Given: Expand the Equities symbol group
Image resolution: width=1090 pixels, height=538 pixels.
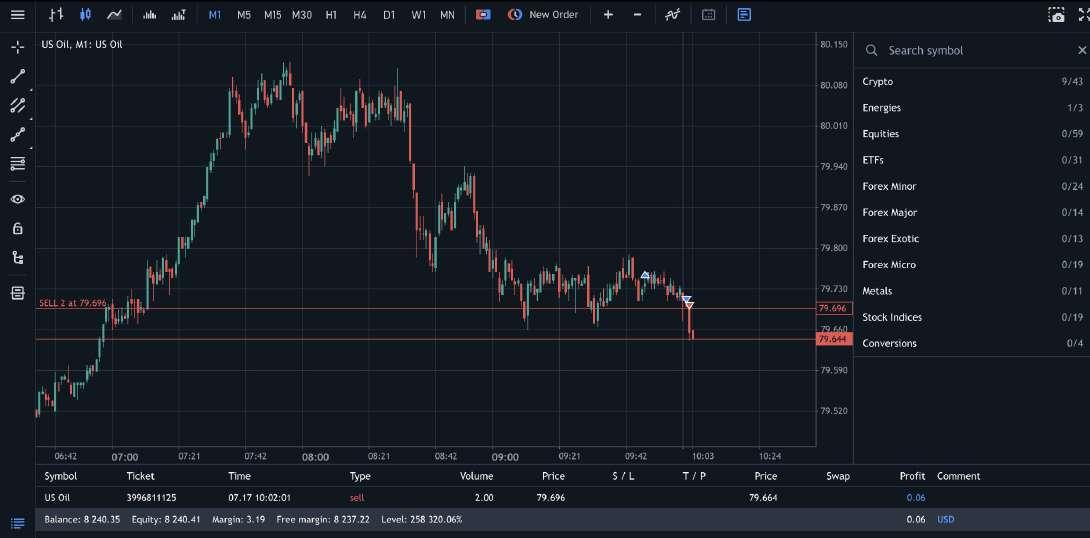Looking at the screenshot, I should [972, 134].
